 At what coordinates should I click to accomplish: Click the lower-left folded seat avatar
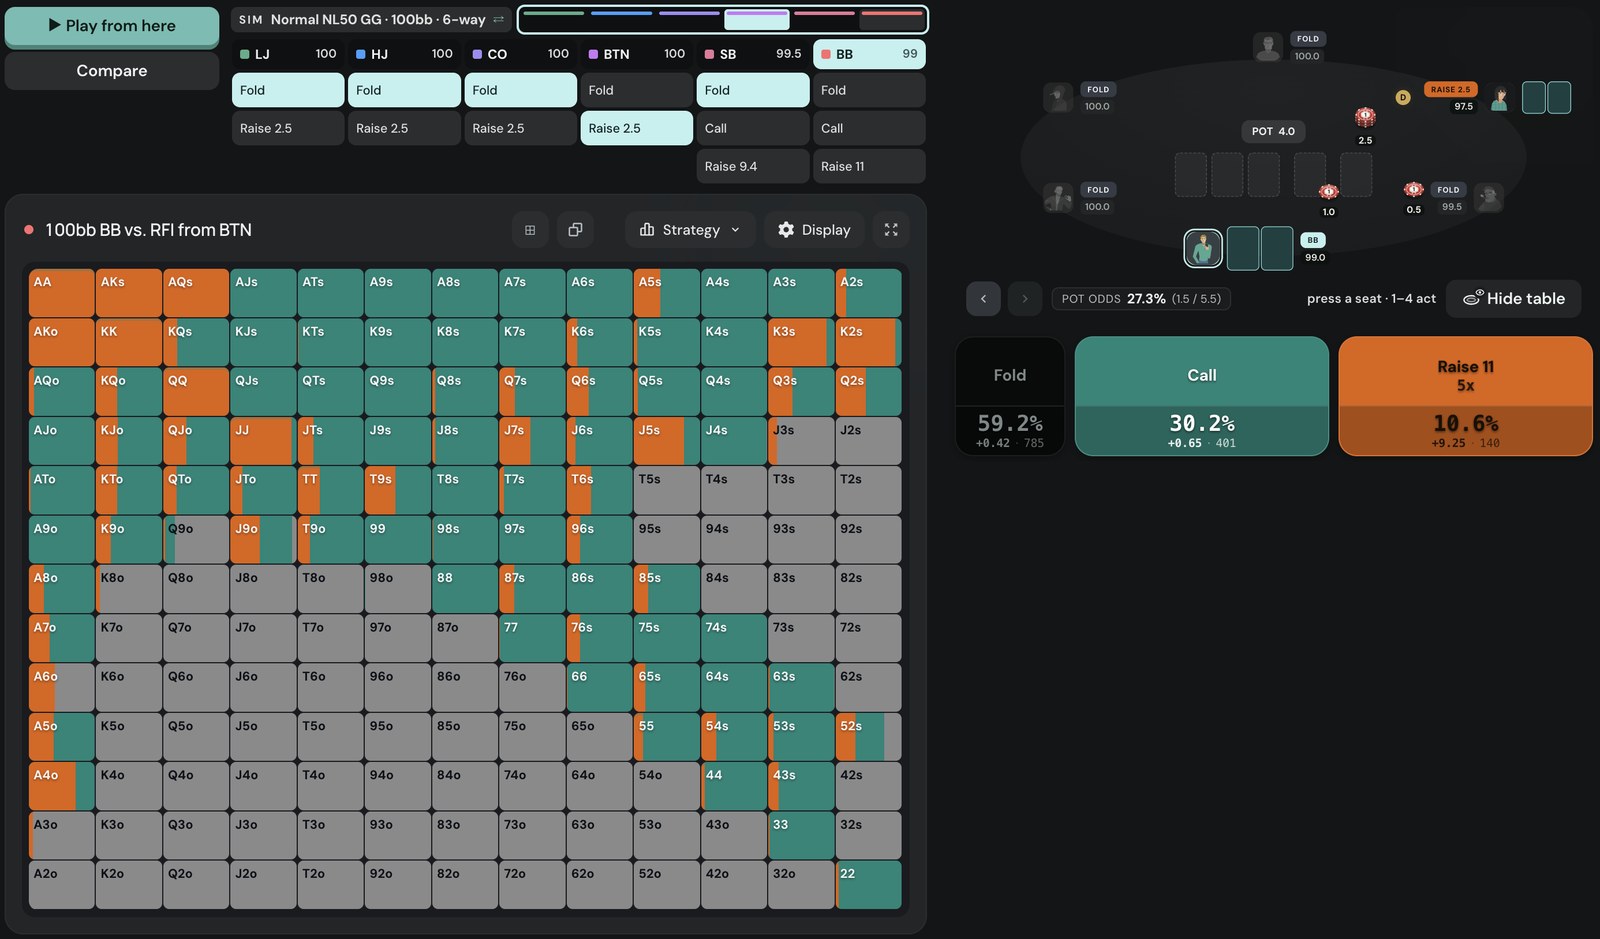1058,197
